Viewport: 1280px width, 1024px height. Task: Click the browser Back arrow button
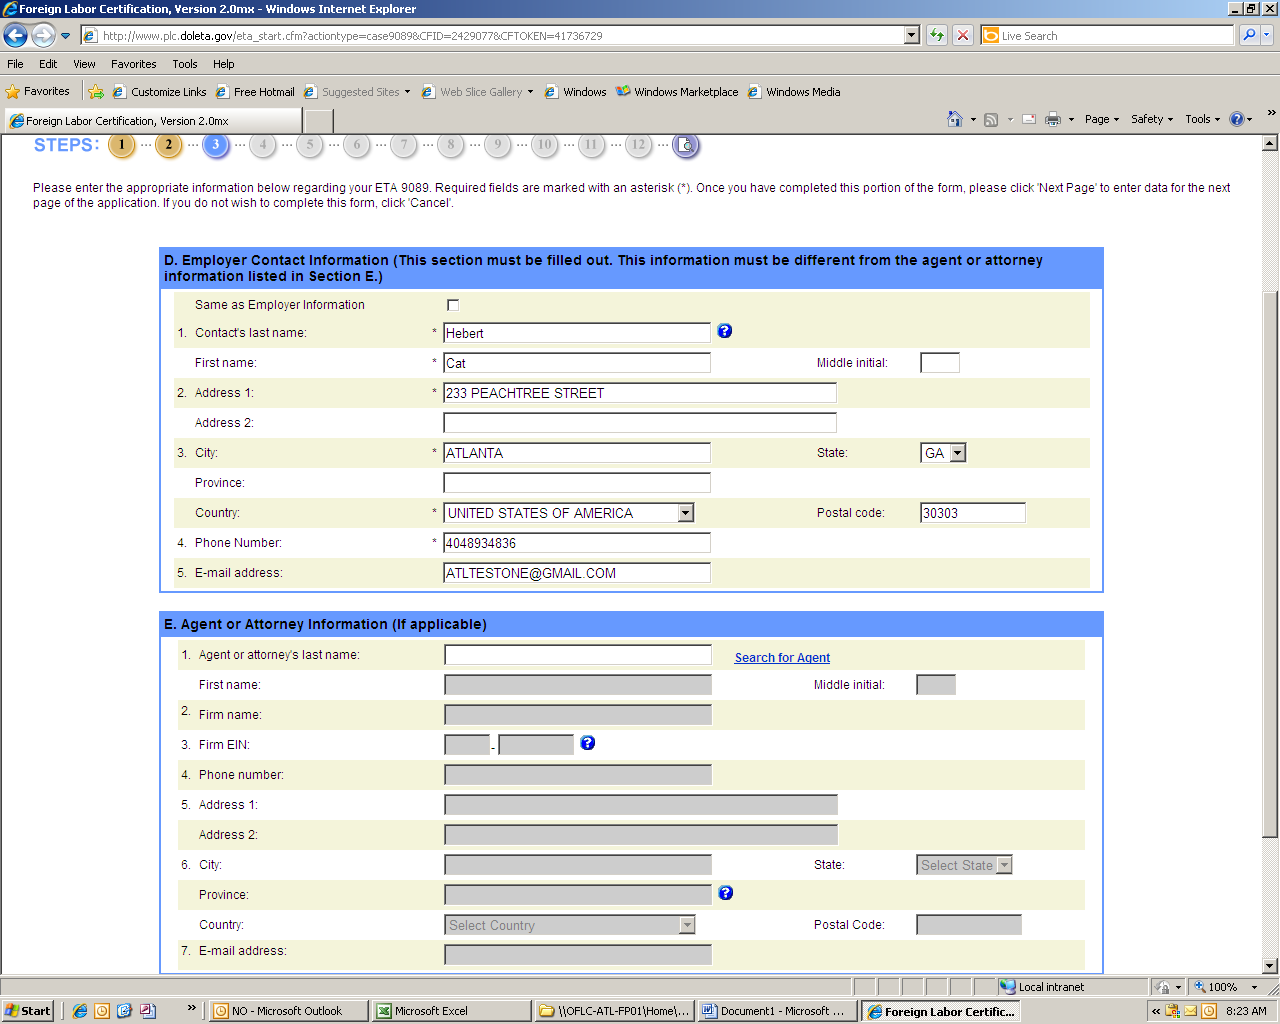coord(16,36)
